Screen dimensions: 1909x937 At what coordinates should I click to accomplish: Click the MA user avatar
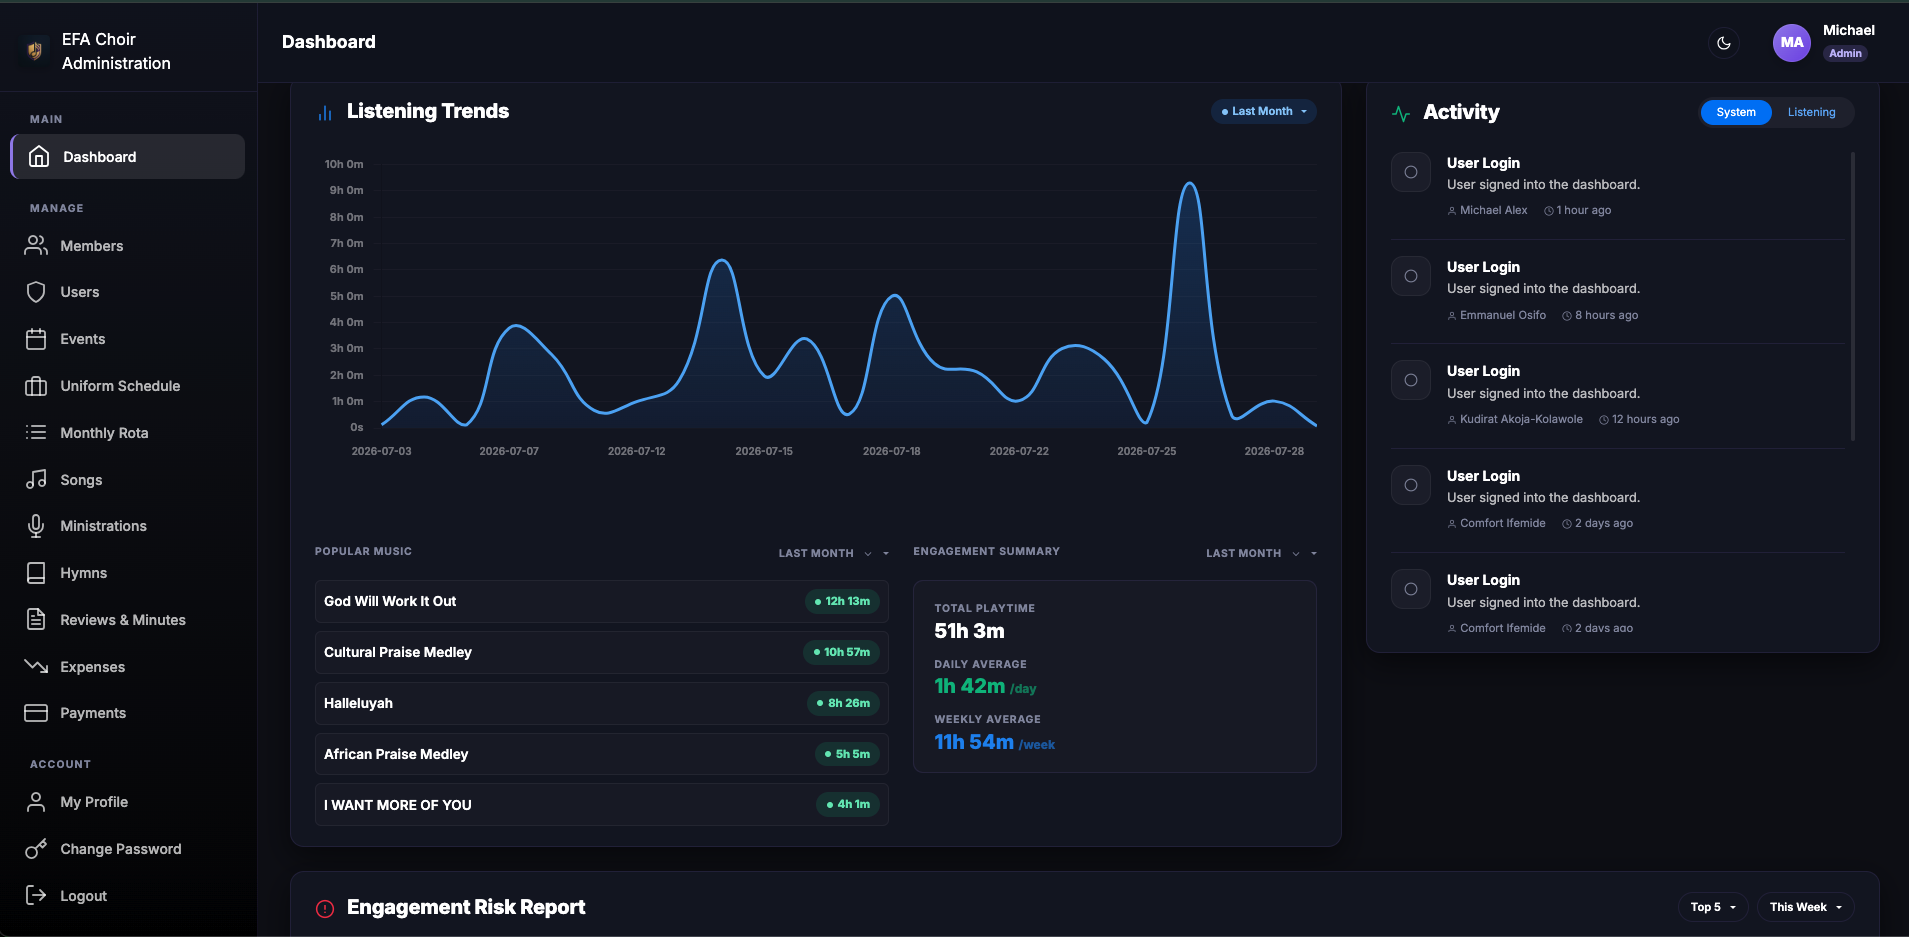tap(1791, 42)
